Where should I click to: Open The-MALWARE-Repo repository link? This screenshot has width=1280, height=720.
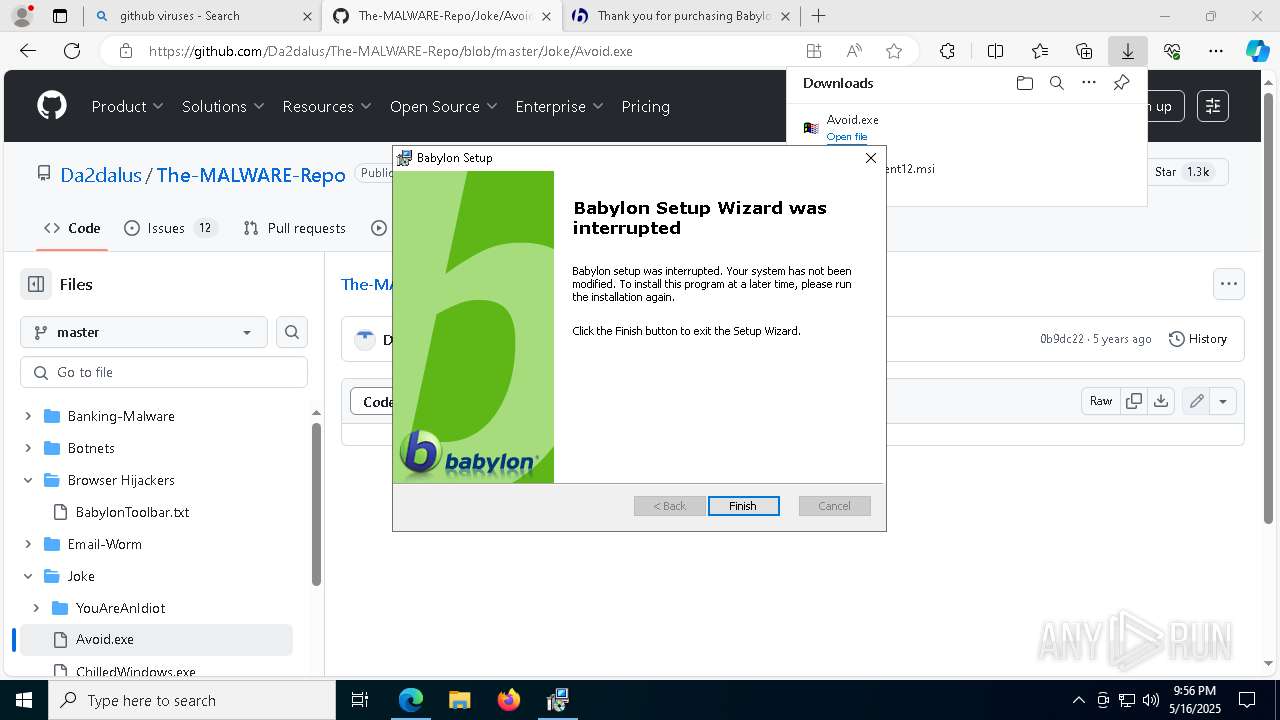tap(251, 175)
